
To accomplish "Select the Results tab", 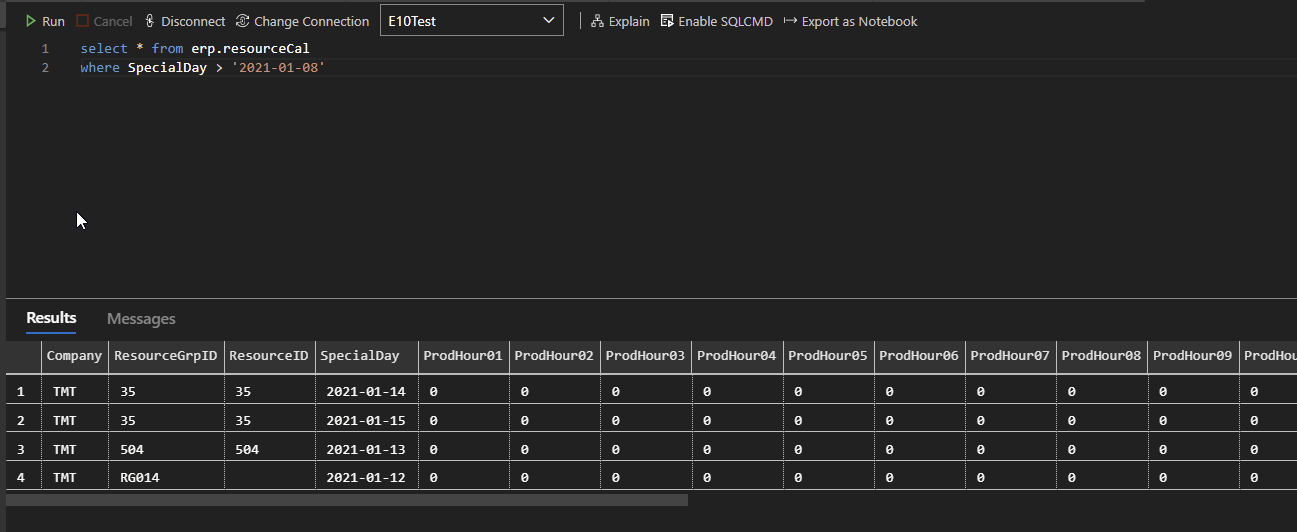I will click(51, 318).
